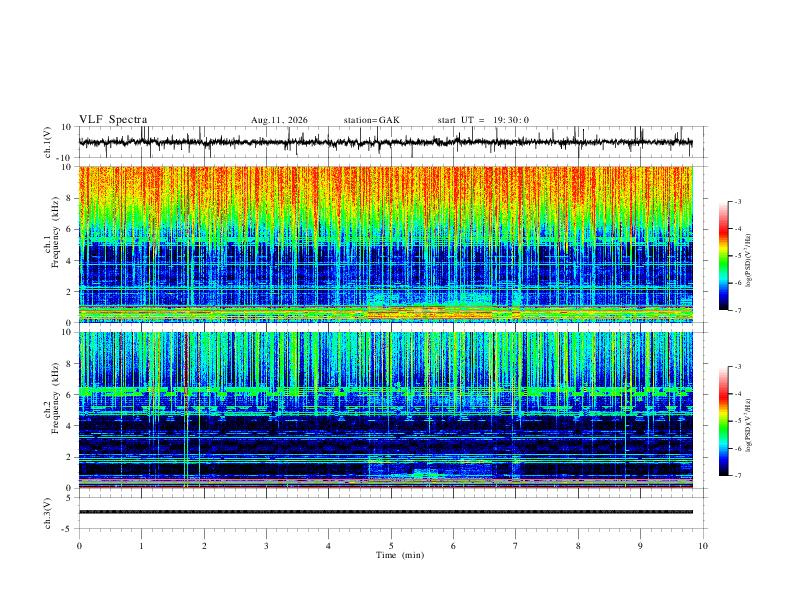Screen dimensions: 792x612
Task: Click the ch.3 flat signal trace
Action: (x=386, y=512)
